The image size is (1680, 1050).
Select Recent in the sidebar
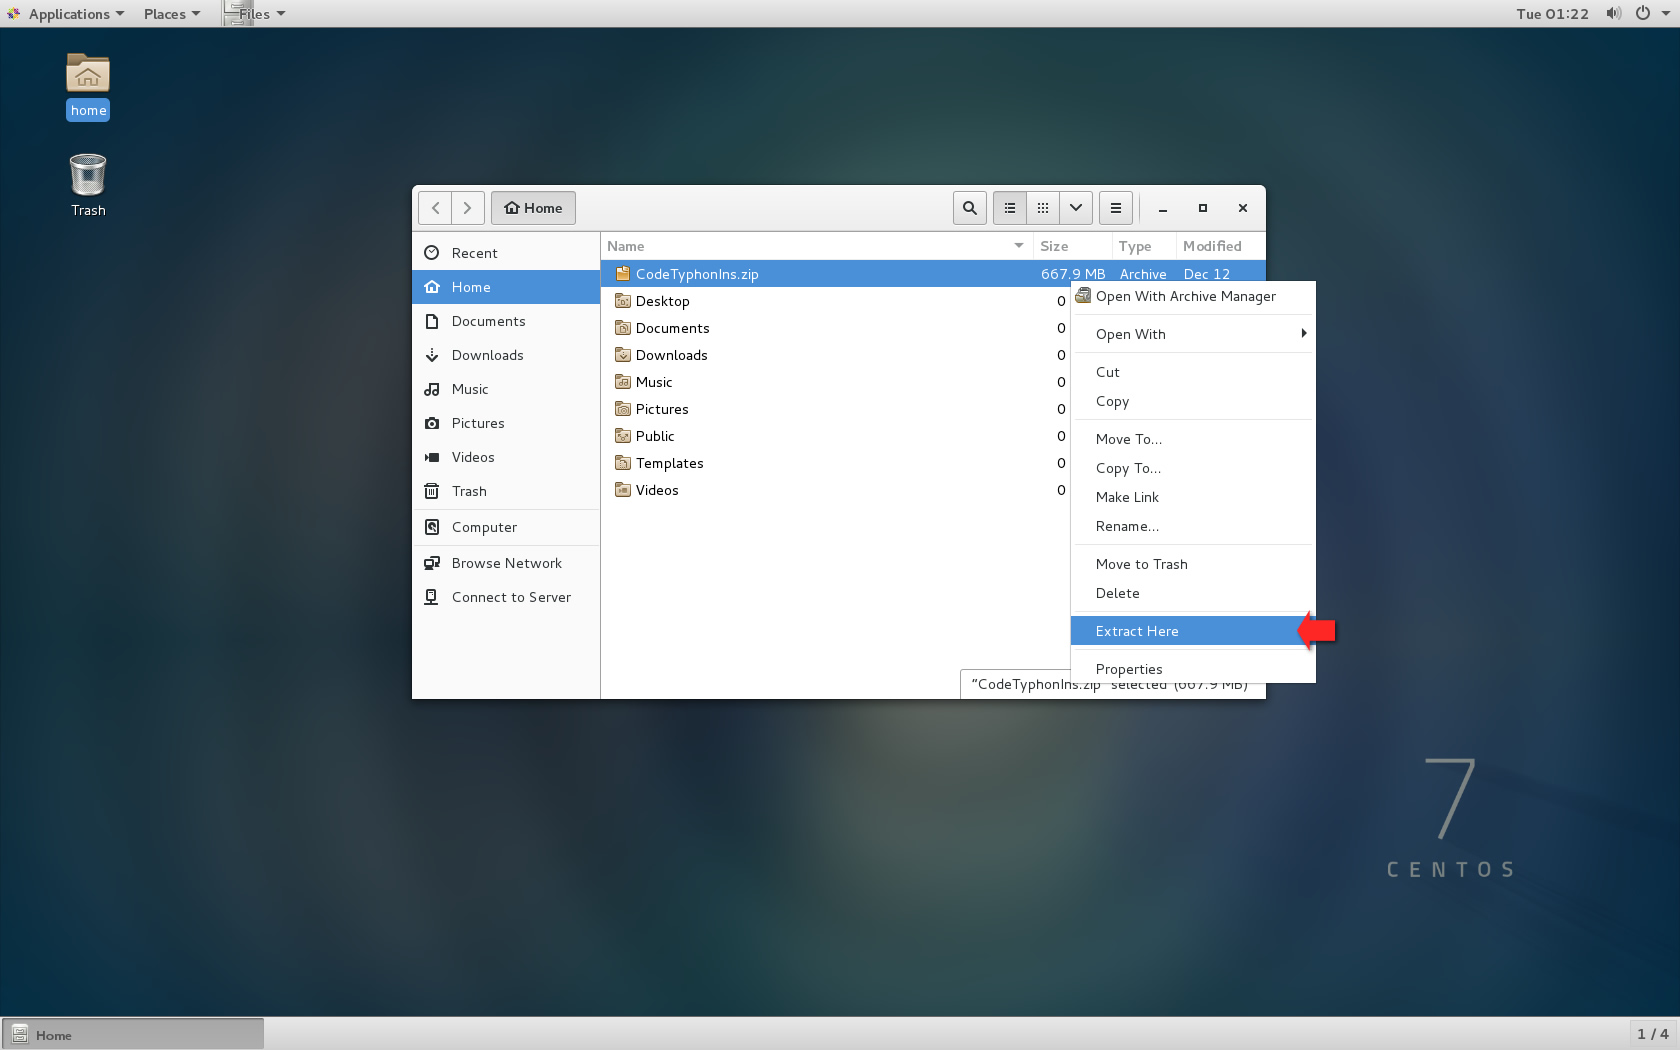click(506, 253)
